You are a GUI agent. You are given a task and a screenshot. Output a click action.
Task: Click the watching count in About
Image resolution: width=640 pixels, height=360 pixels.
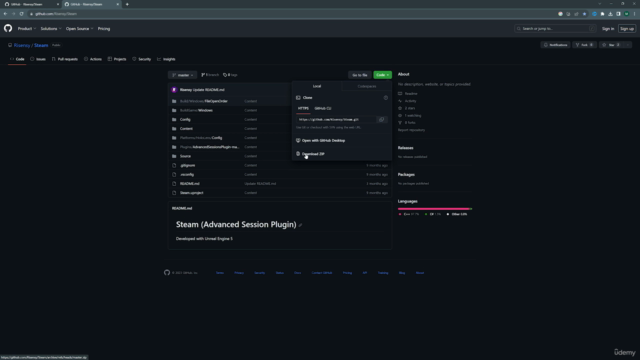pos(410,116)
